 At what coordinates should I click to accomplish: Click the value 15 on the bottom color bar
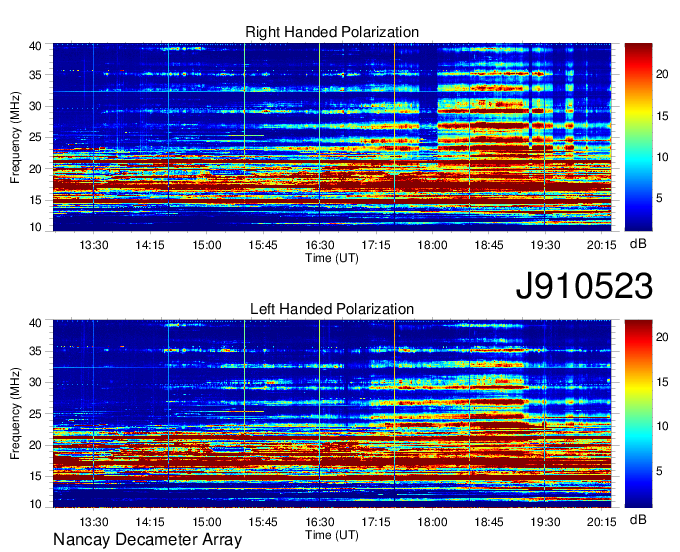coord(662,382)
